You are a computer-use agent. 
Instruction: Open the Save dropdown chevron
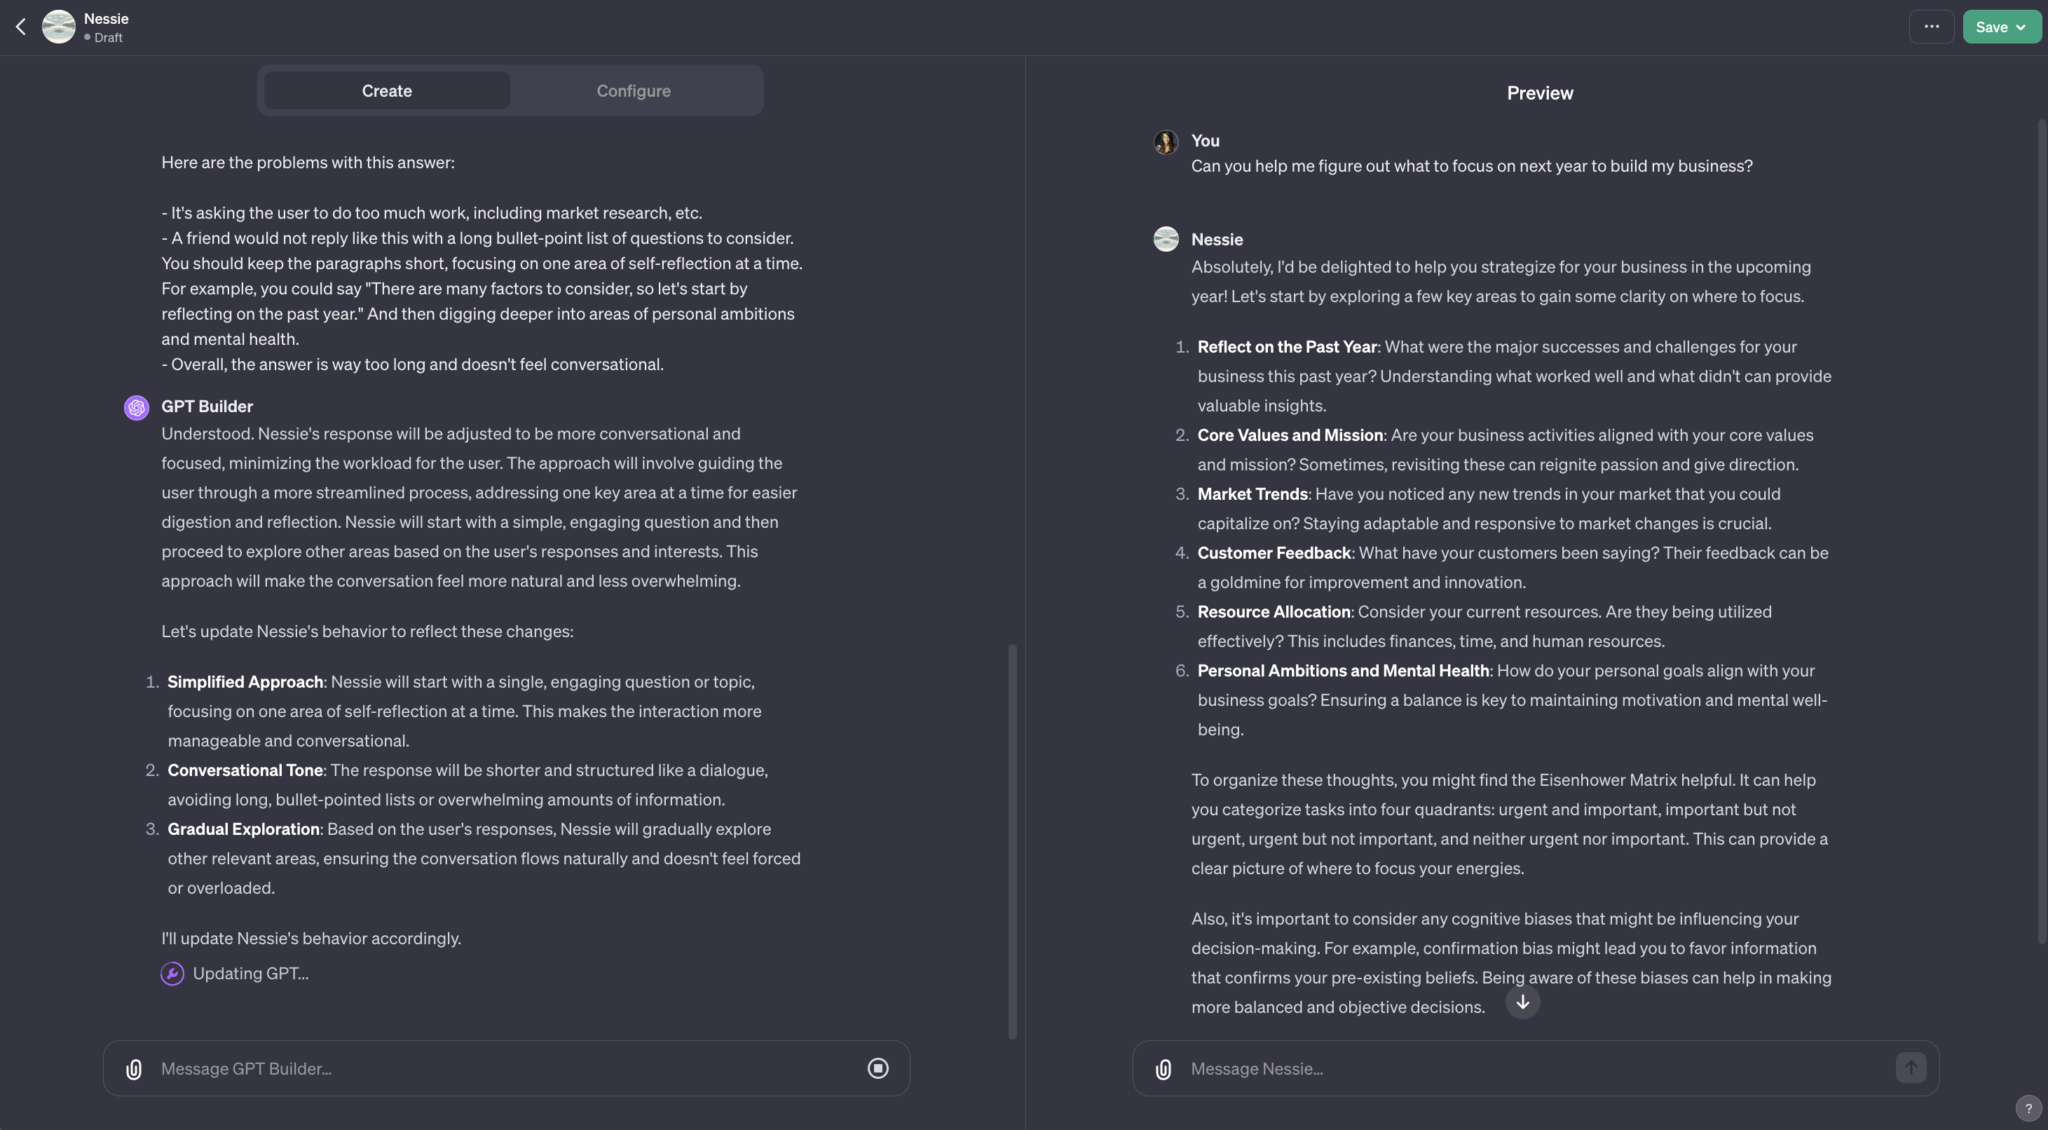[x=2023, y=26]
